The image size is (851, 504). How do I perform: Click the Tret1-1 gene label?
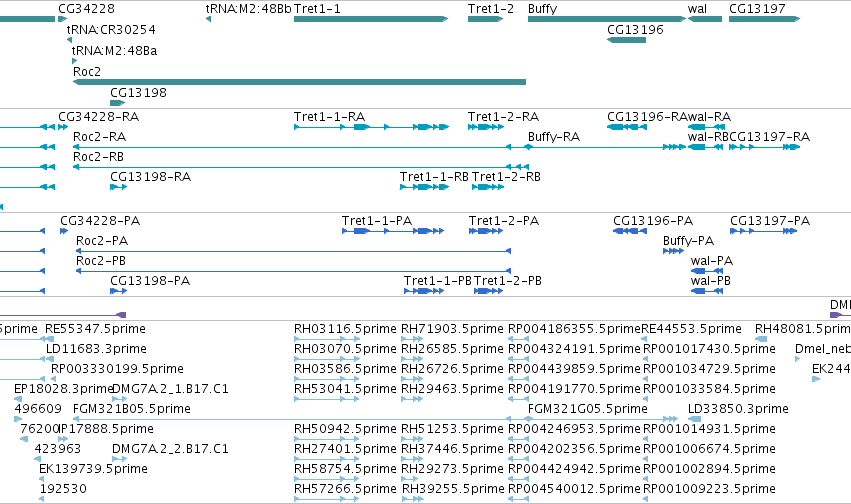pos(317,9)
